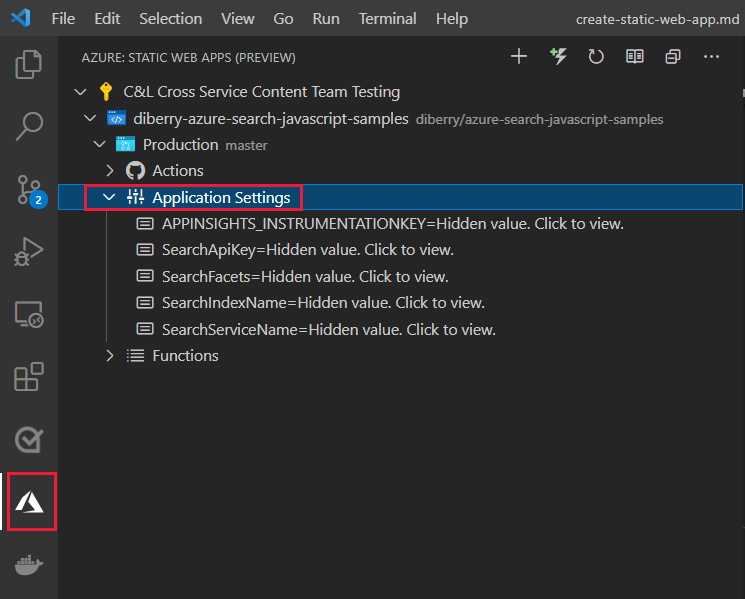Open the Selection menu
Viewport: 745px width, 599px height.
pyautogui.click(x=171, y=19)
